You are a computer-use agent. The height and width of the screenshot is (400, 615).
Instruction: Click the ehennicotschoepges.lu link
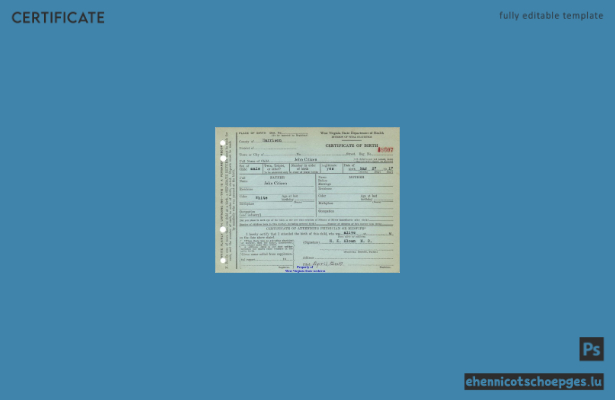534,382
